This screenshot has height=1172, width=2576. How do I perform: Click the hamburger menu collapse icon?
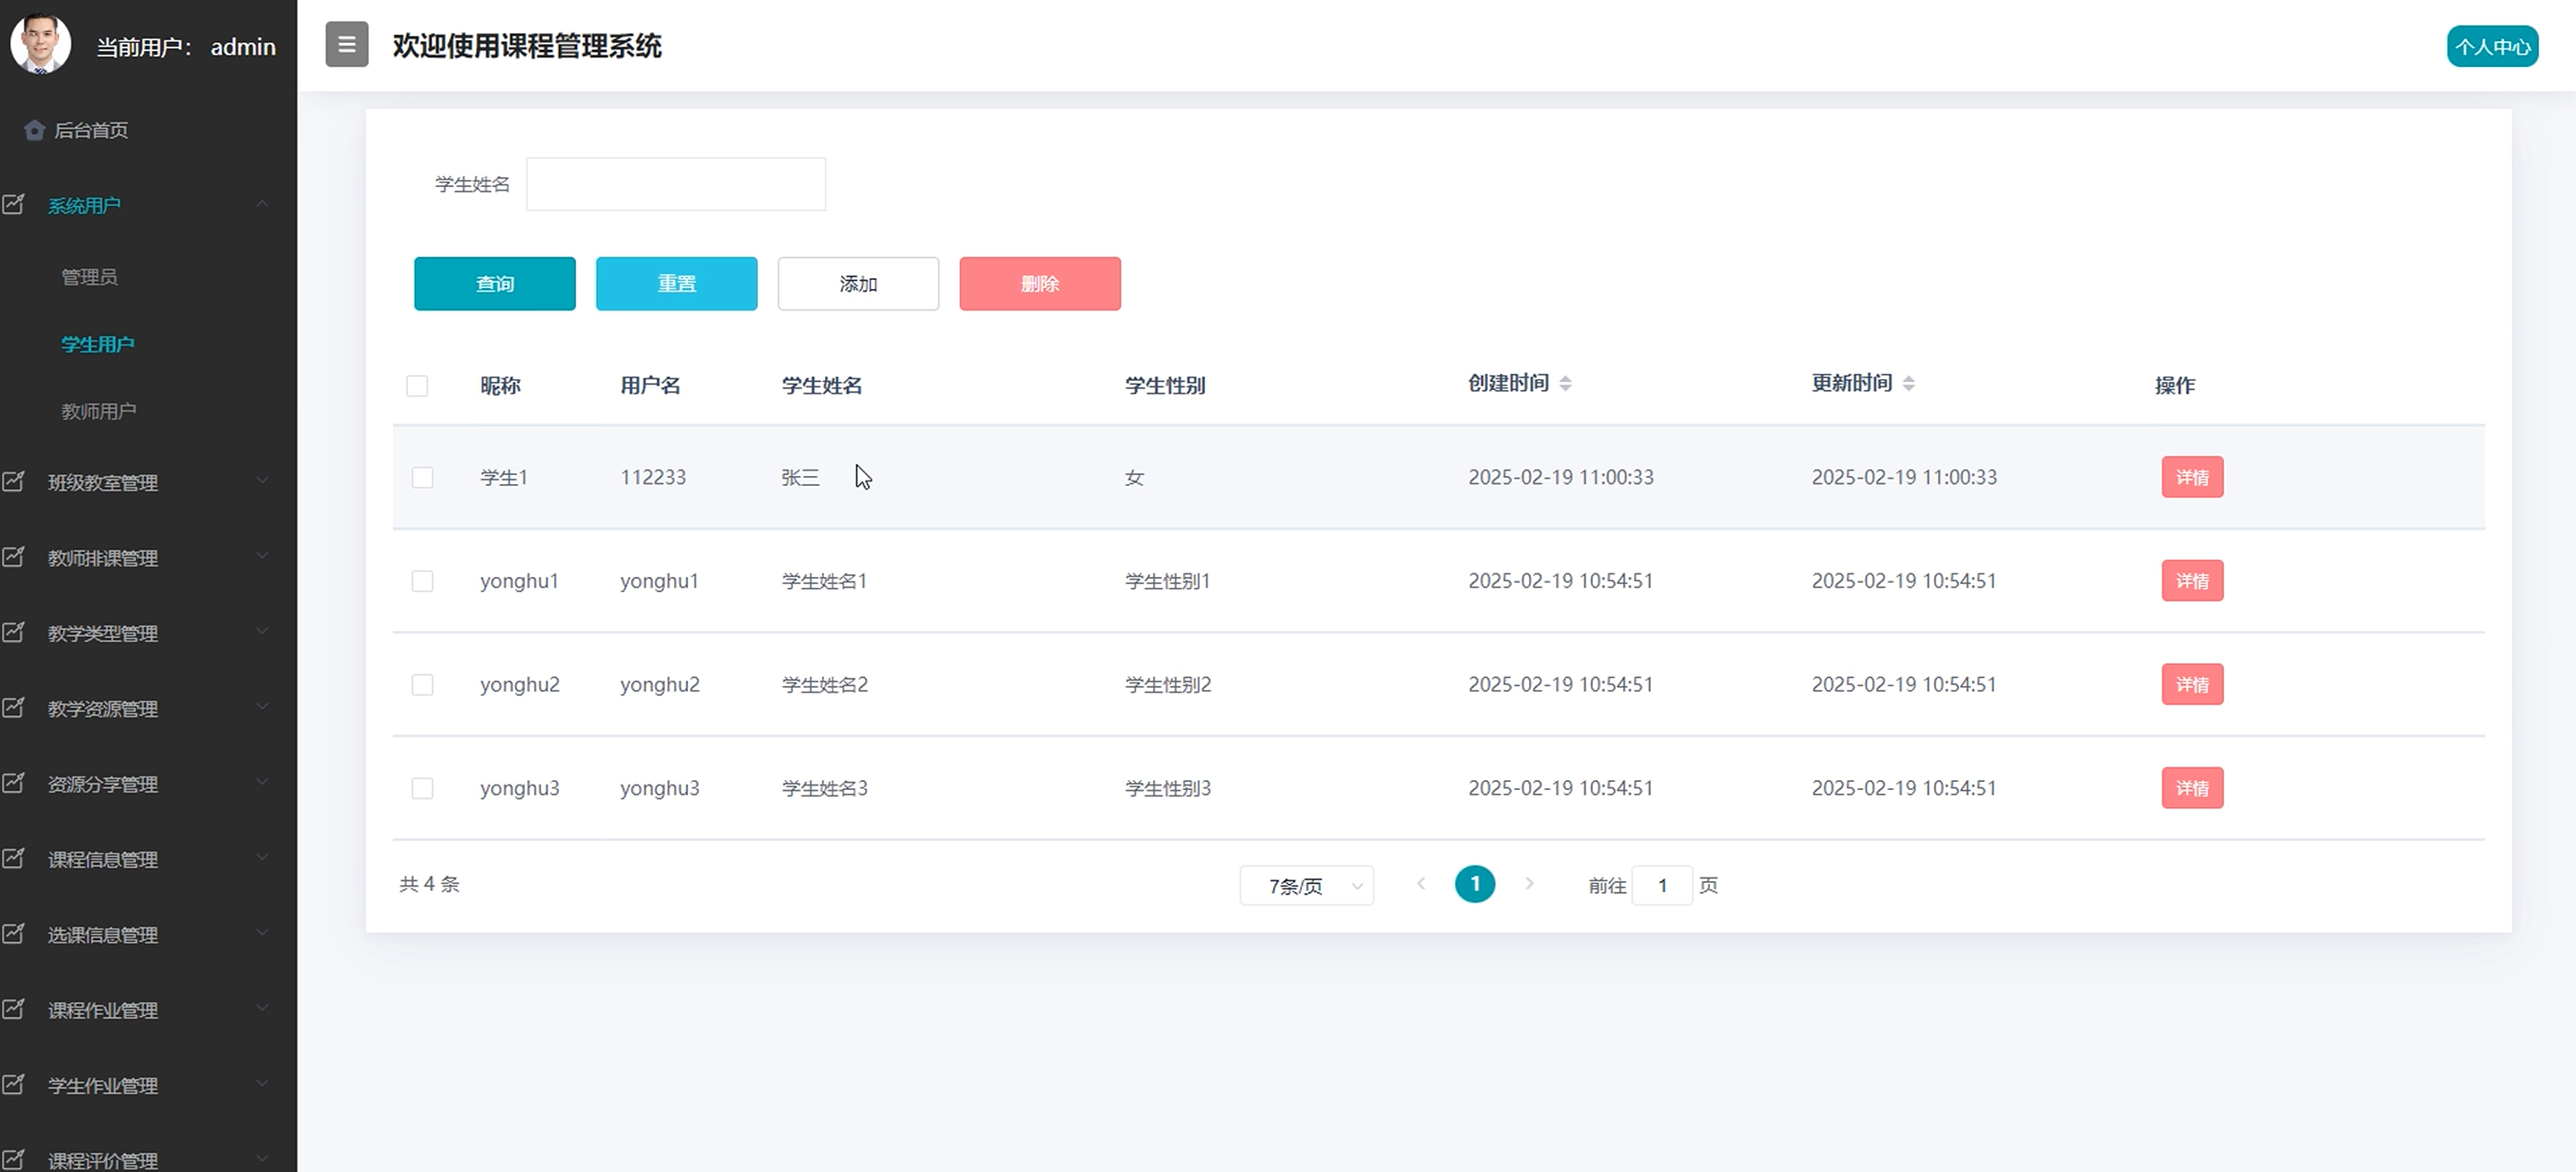[x=346, y=45]
